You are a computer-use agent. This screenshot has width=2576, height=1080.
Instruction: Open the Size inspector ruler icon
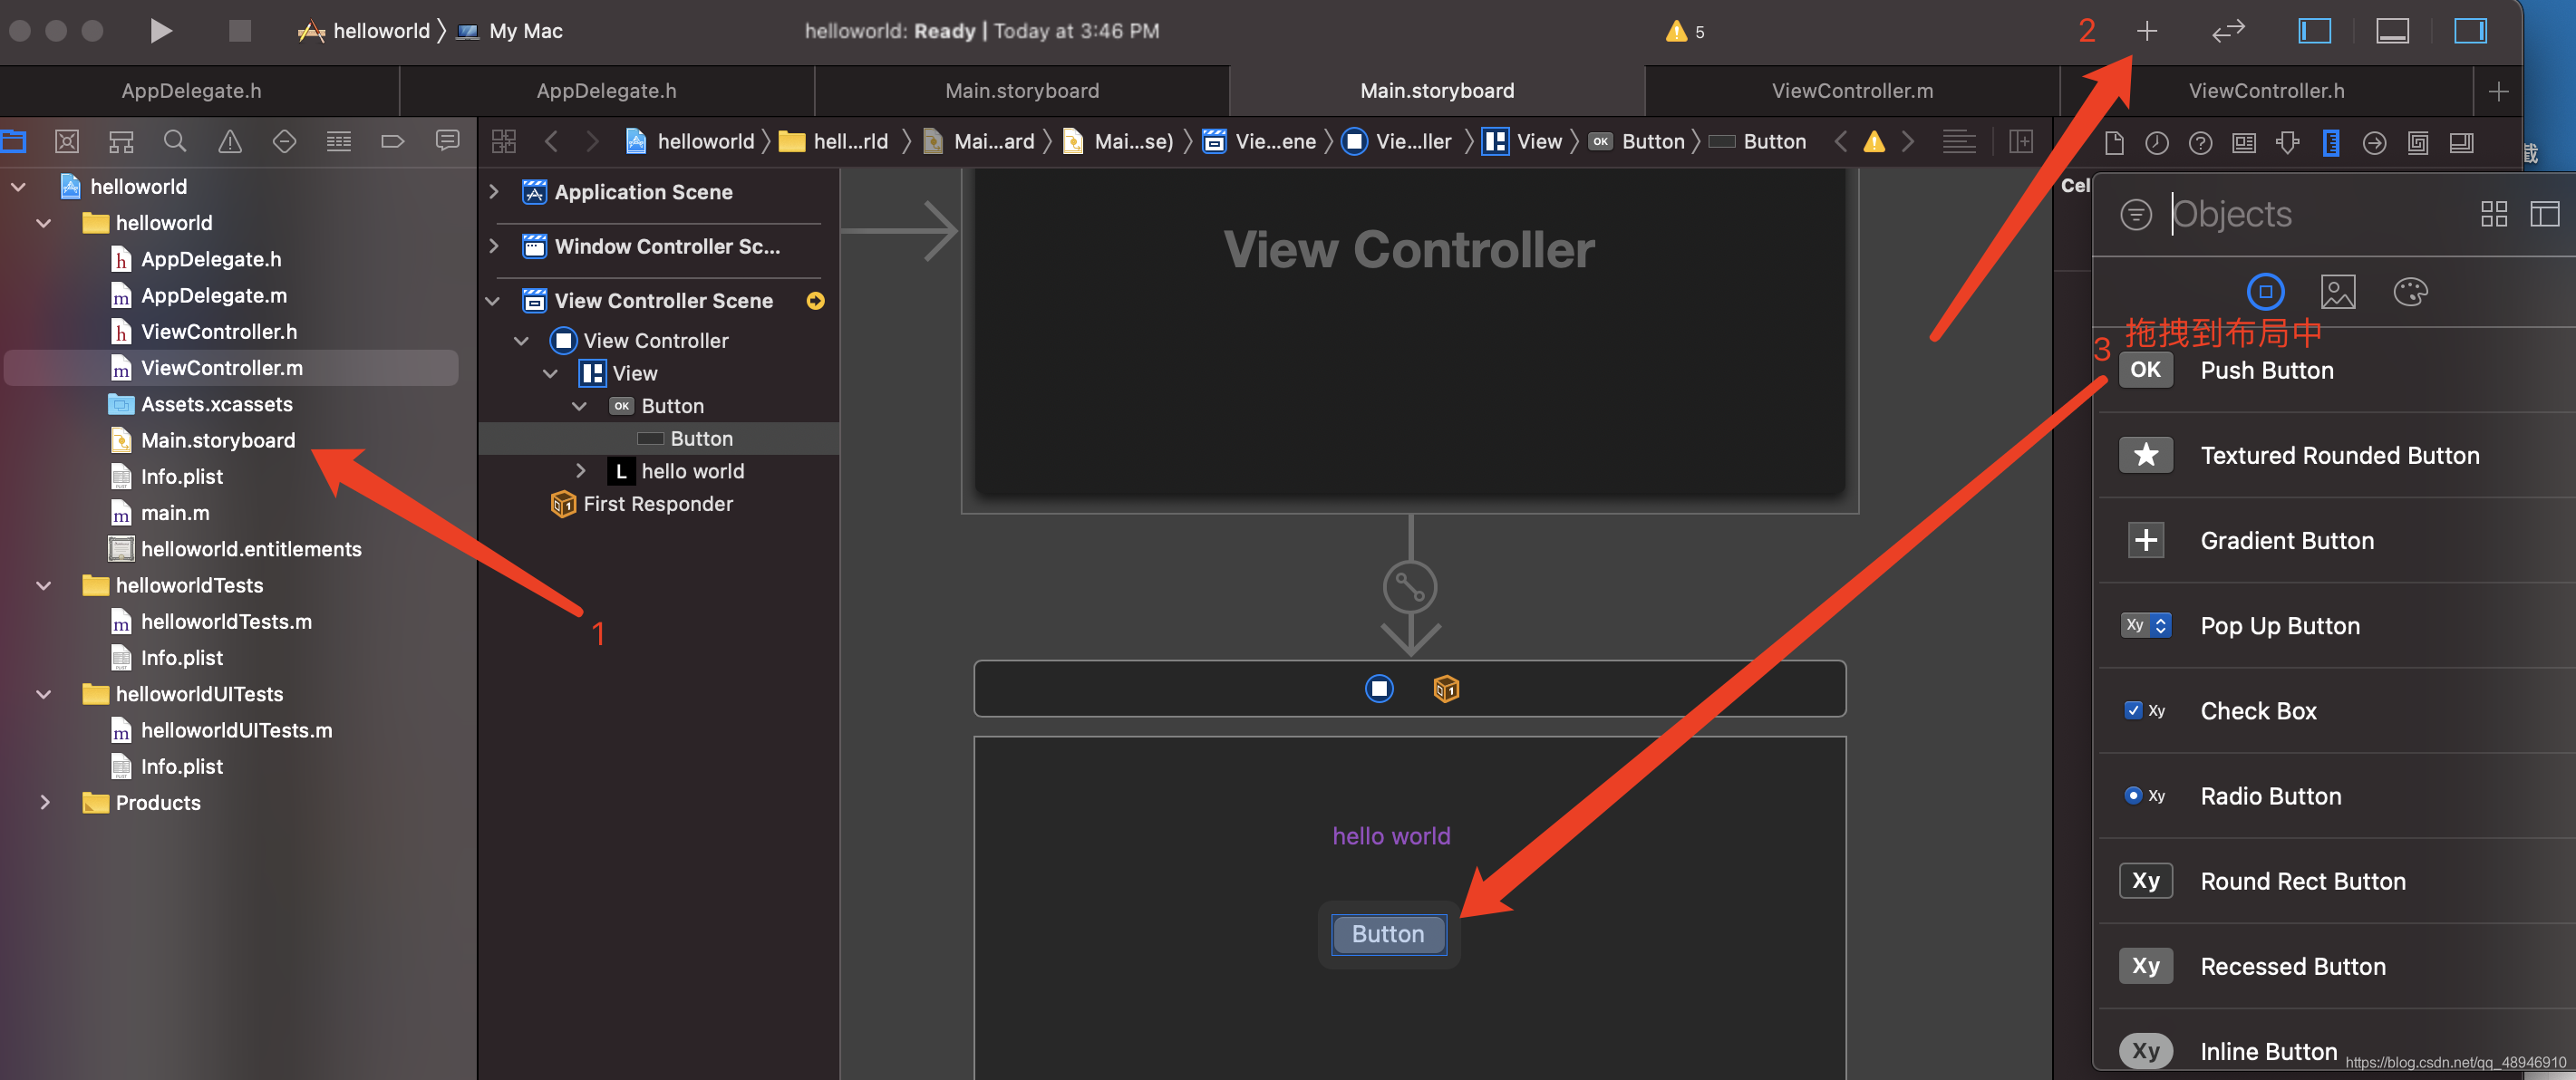tap(2331, 143)
